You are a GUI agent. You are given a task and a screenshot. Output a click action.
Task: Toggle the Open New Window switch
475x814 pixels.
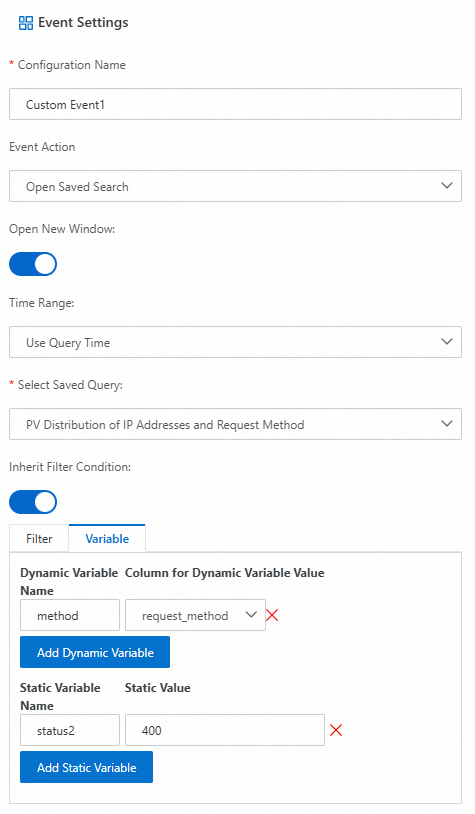point(33,264)
